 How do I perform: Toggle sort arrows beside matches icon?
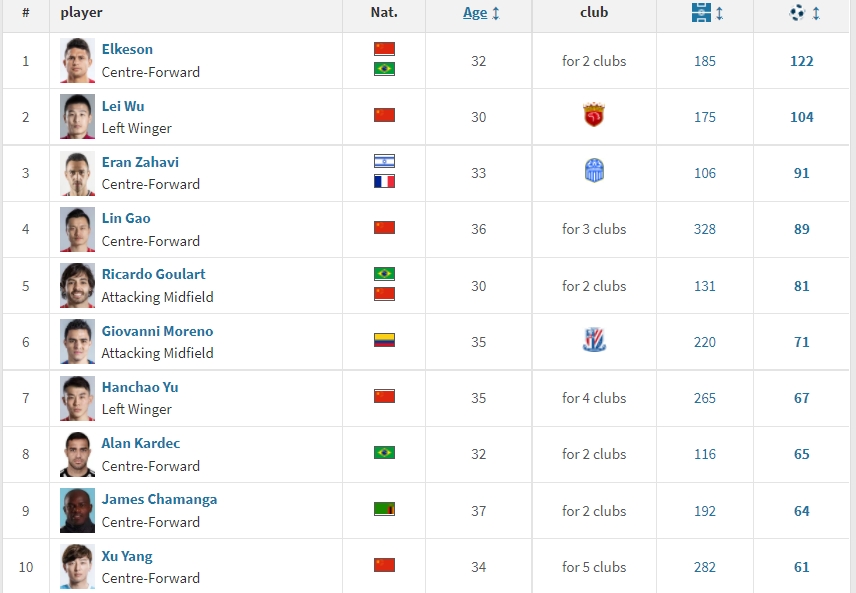pos(720,13)
